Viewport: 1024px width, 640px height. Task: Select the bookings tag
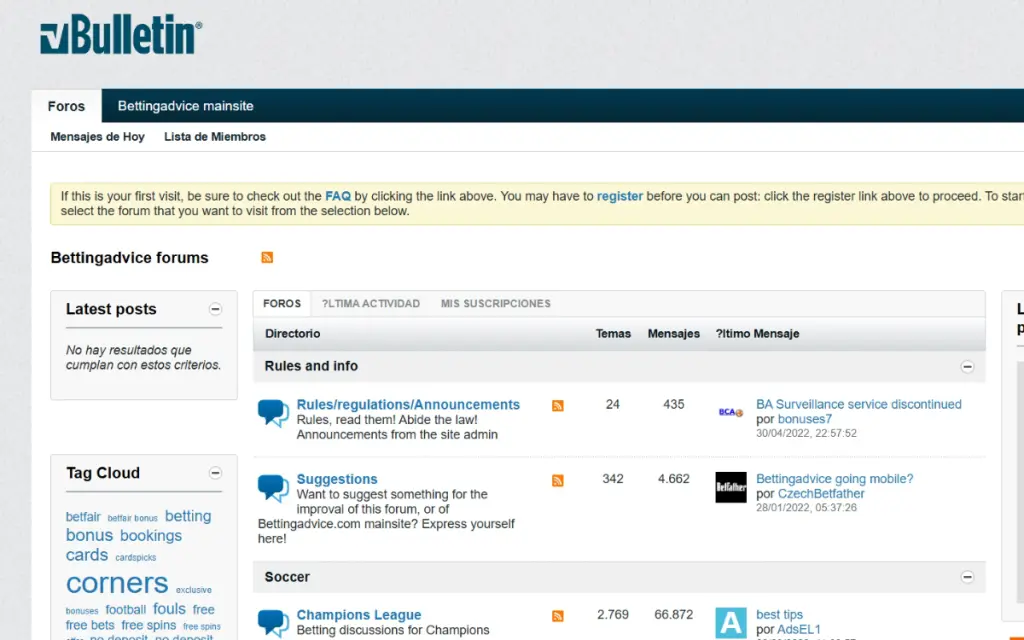coord(151,536)
